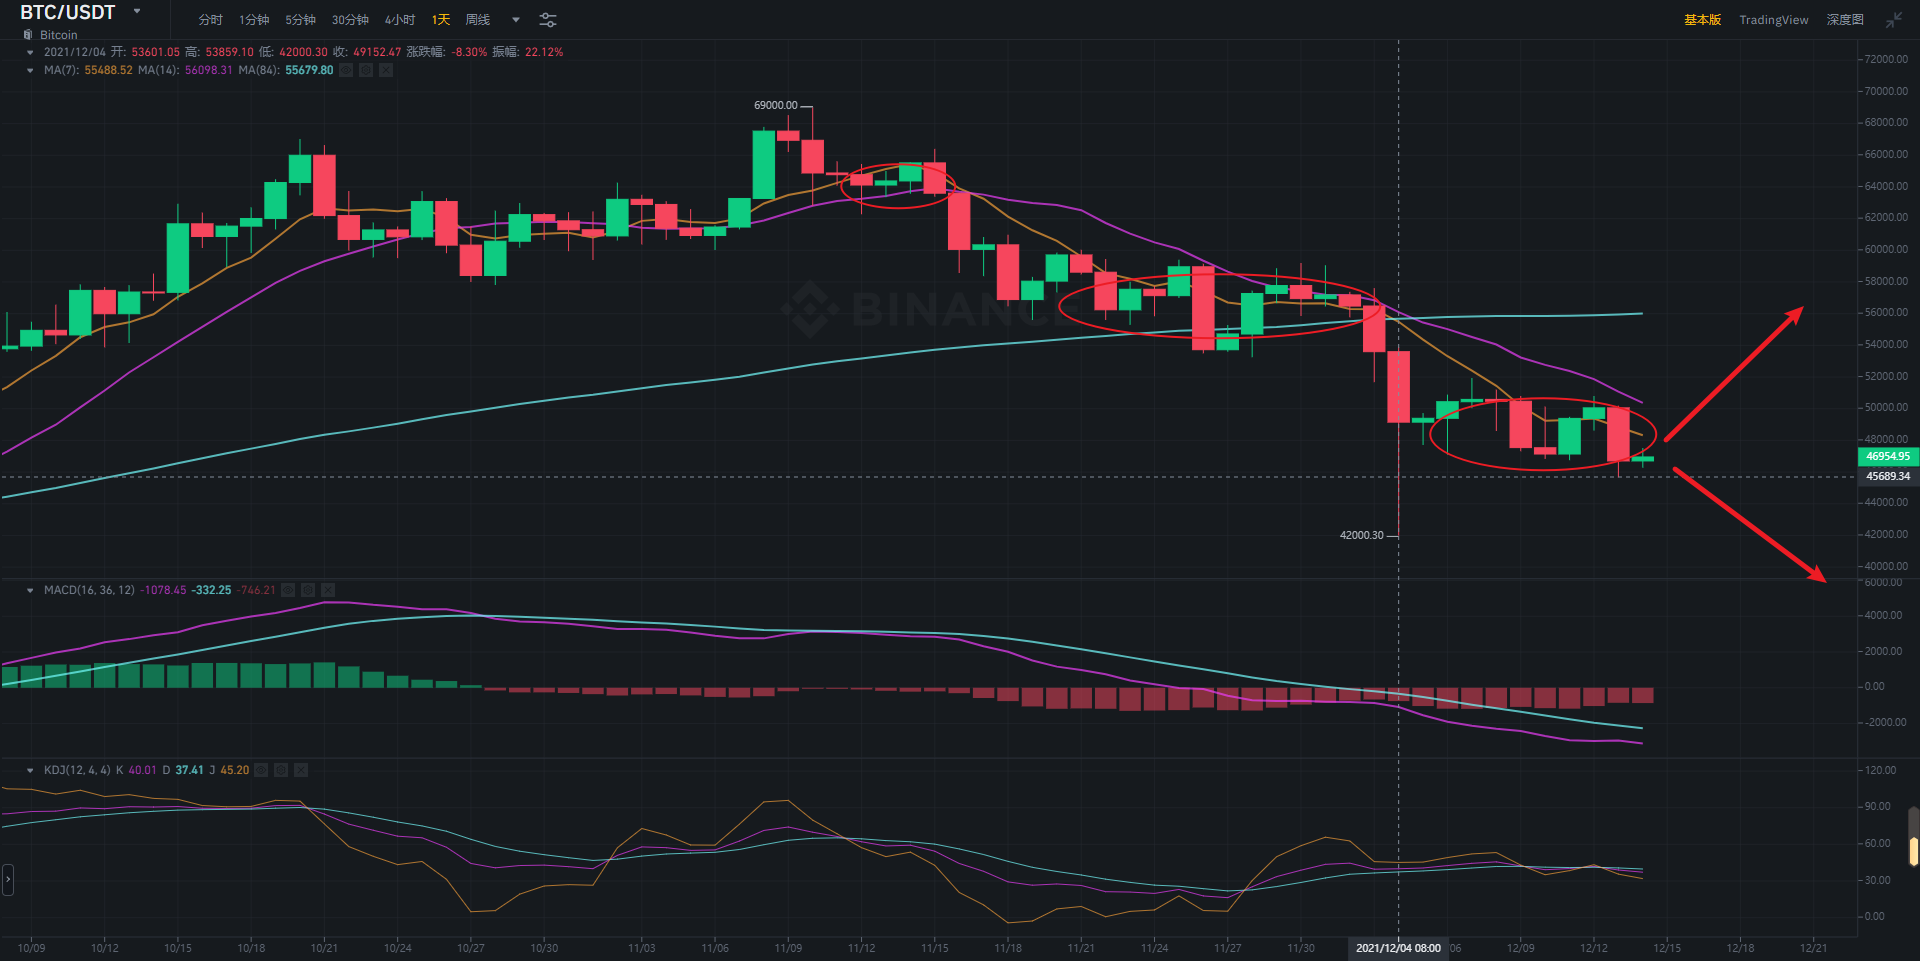The height and width of the screenshot is (961, 1920).
Task: Hide the MACD indicator via eye icon
Action: pyautogui.click(x=288, y=590)
